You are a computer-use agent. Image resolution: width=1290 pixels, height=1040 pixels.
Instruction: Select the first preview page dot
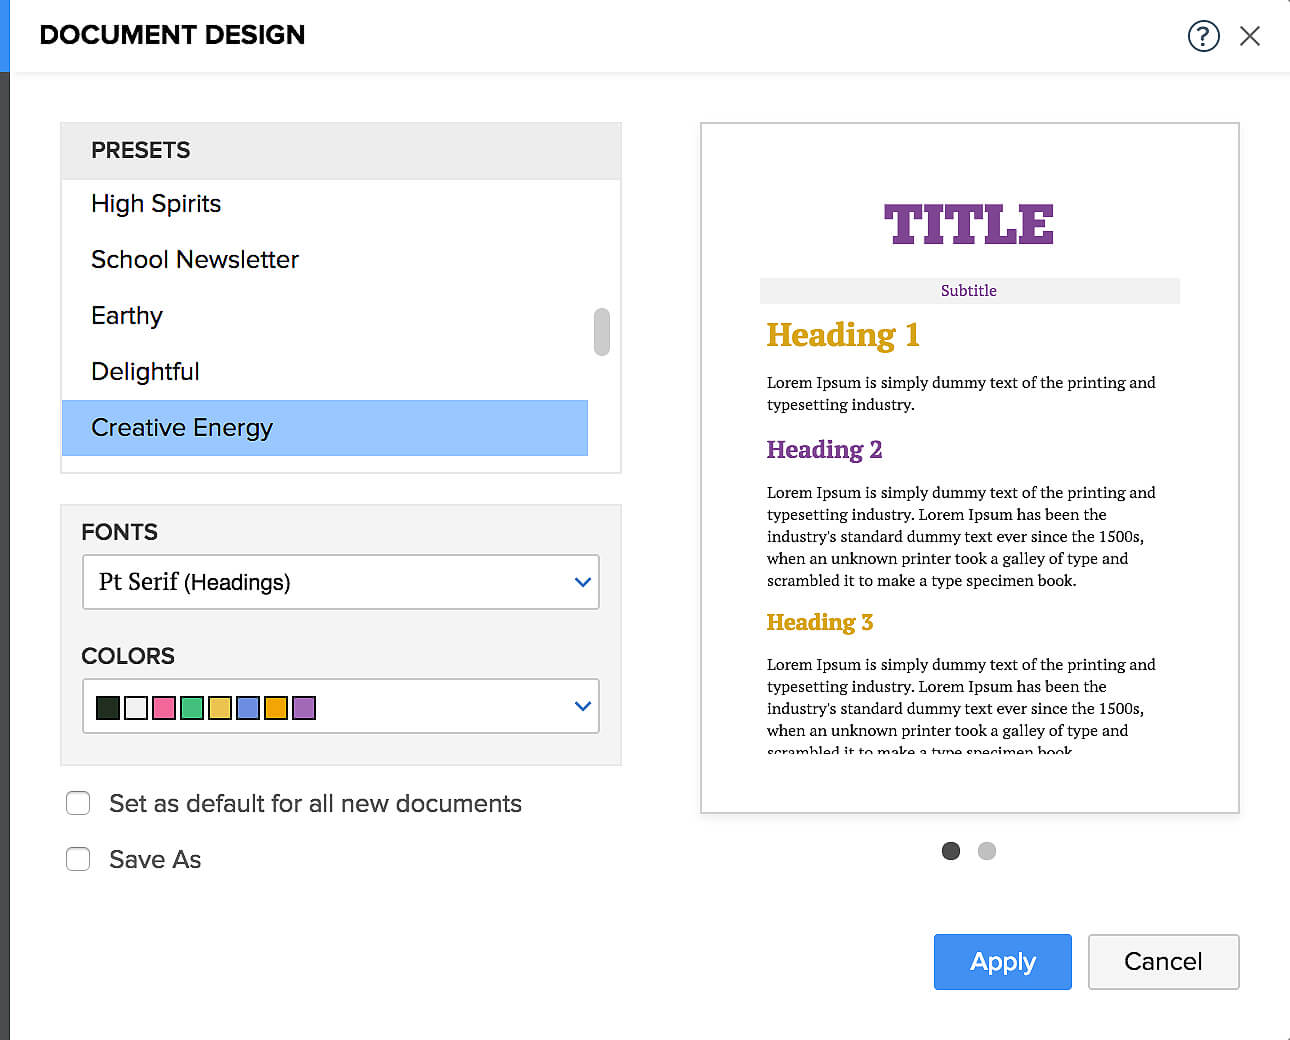click(x=951, y=851)
